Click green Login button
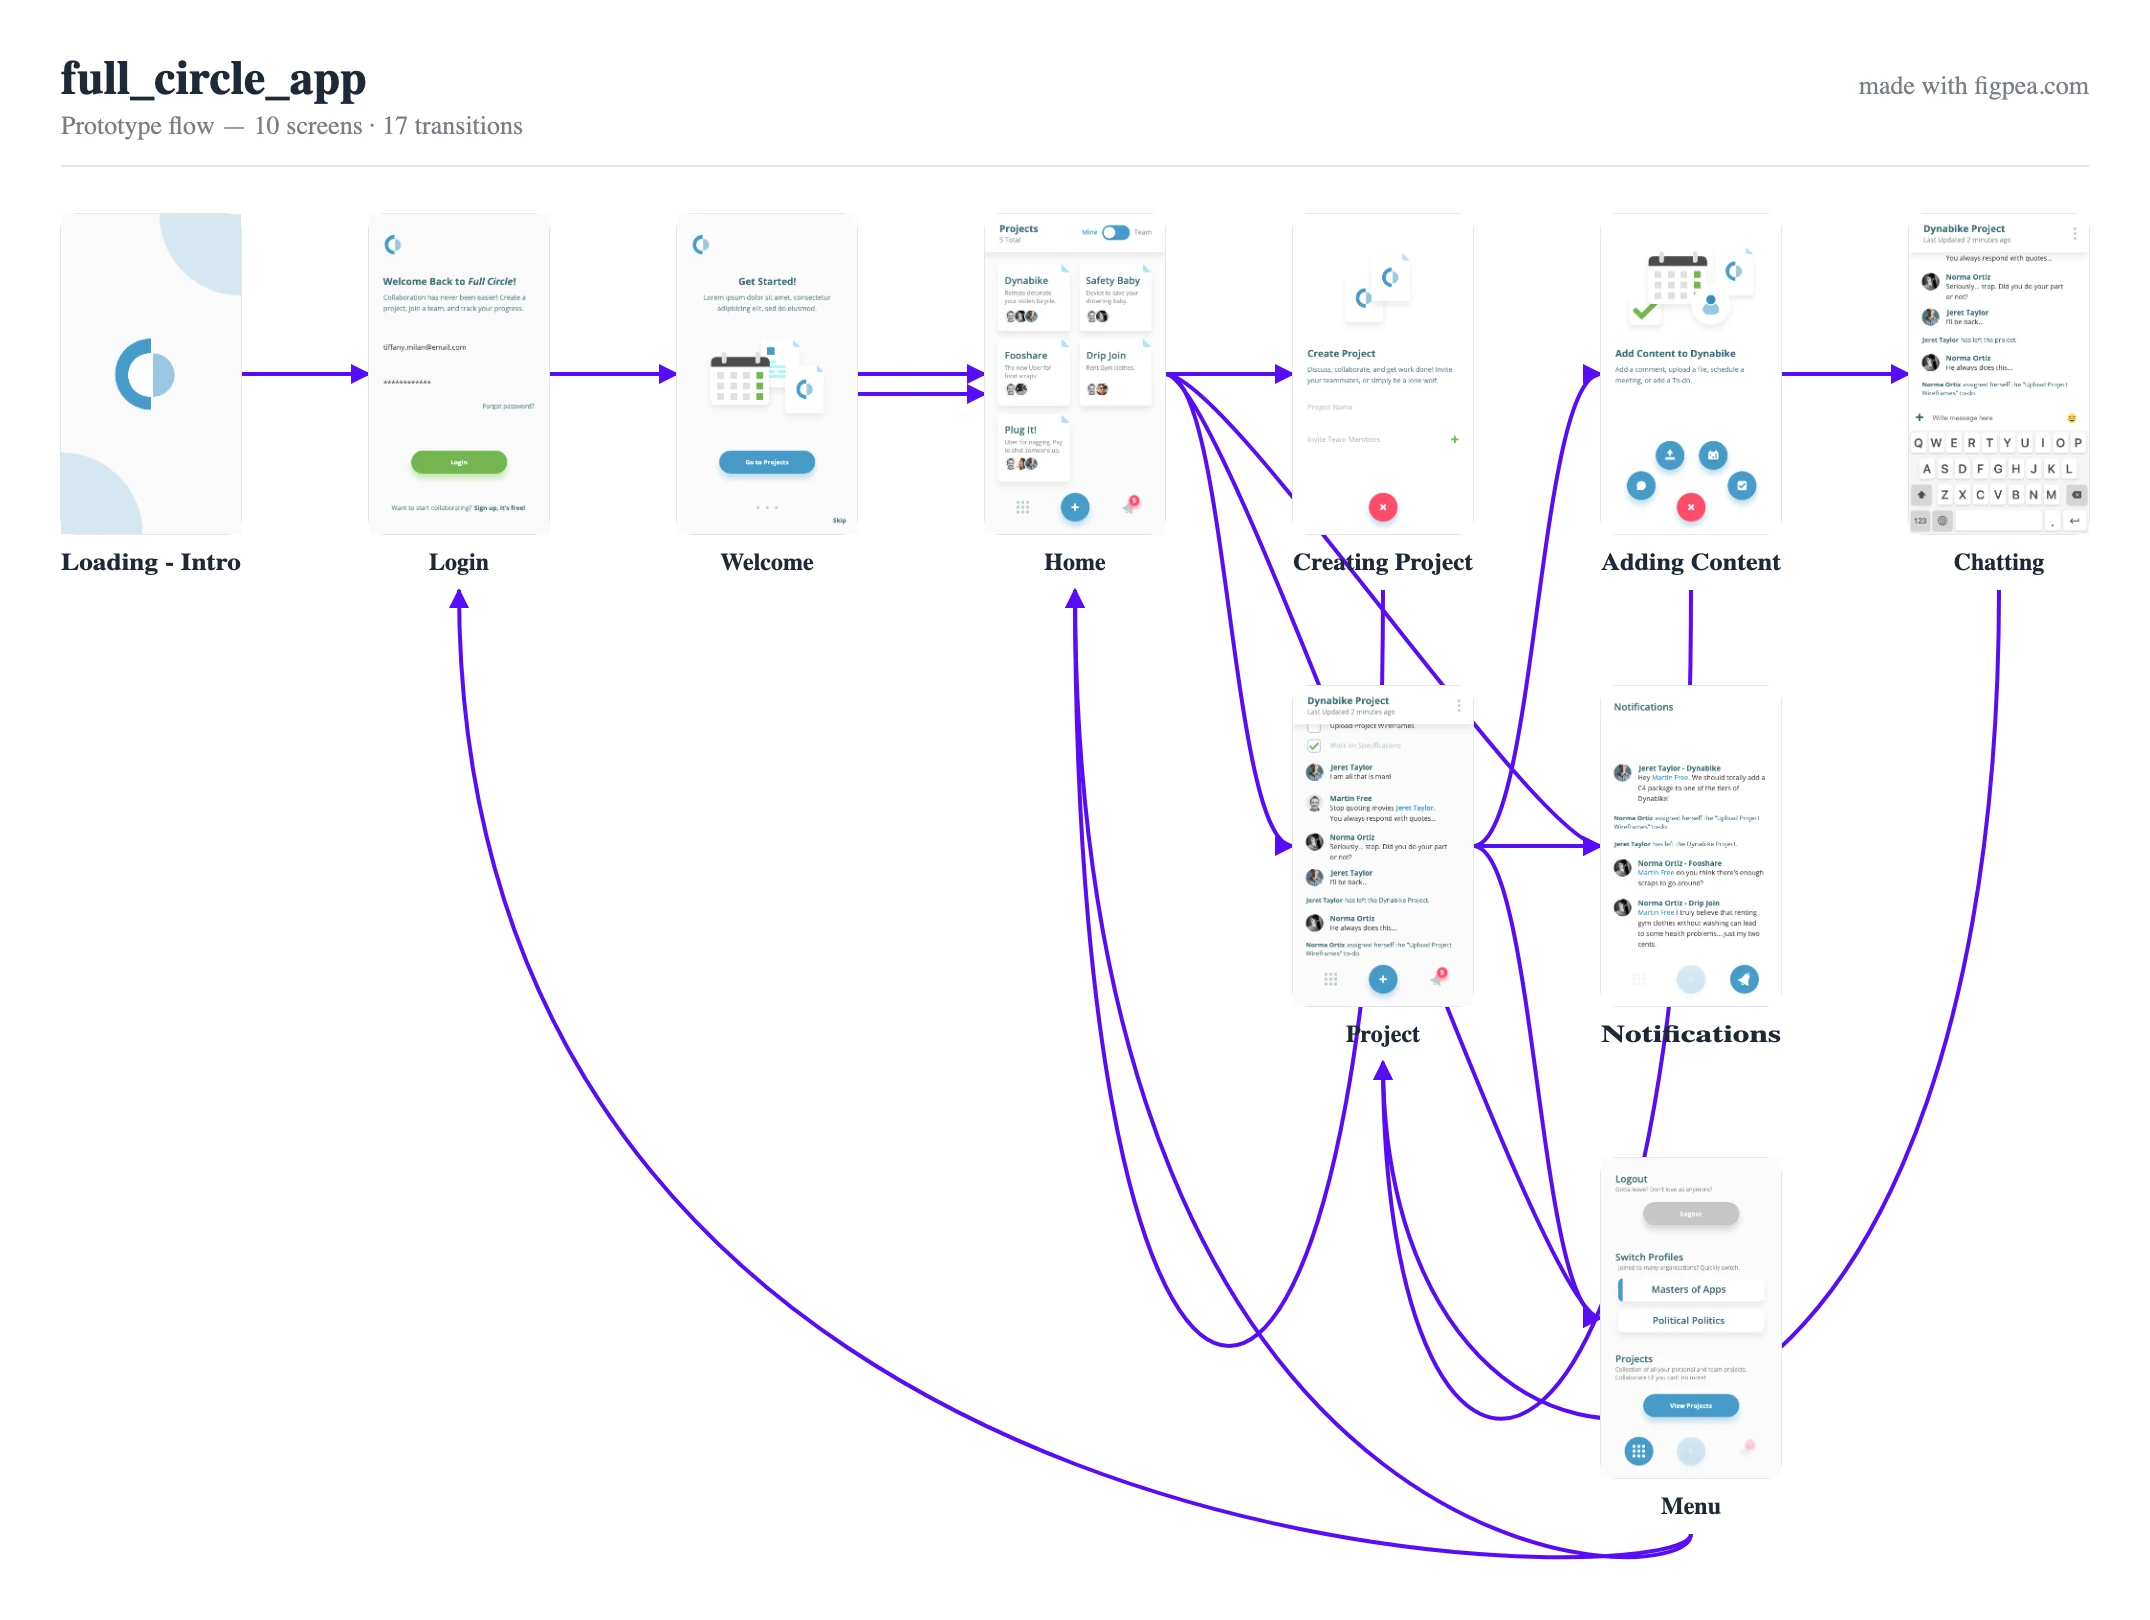This screenshot has width=2150, height=1620. pos(459,462)
